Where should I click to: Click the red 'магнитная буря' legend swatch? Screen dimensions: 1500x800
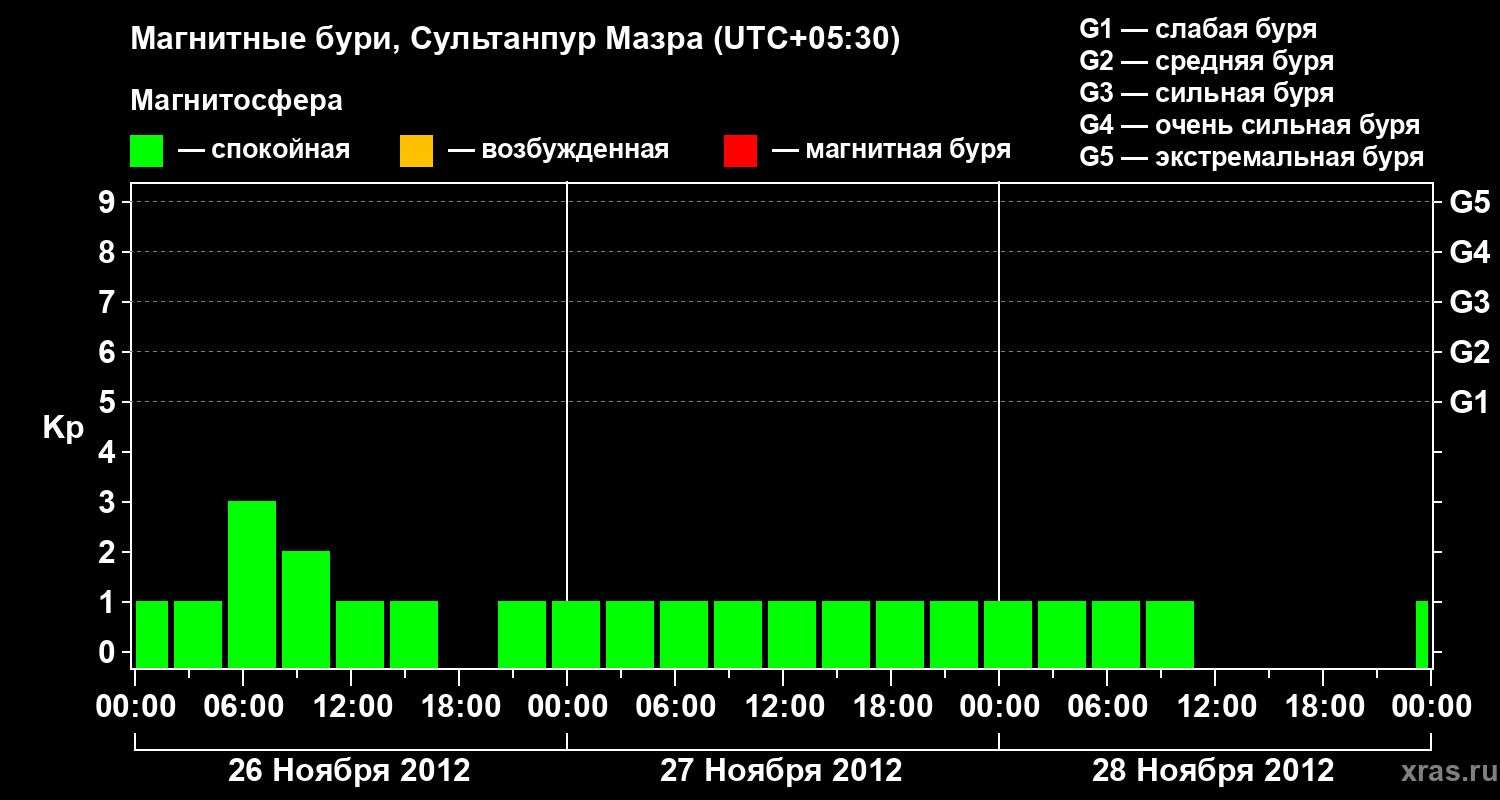coord(740,151)
